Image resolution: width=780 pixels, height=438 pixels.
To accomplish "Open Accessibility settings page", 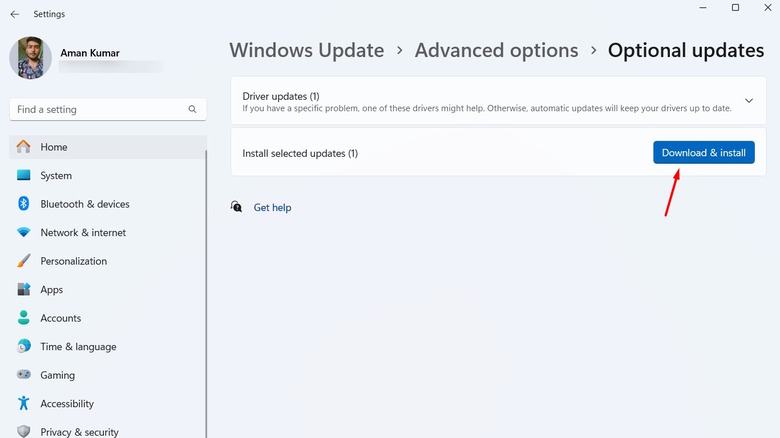I will coord(67,404).
